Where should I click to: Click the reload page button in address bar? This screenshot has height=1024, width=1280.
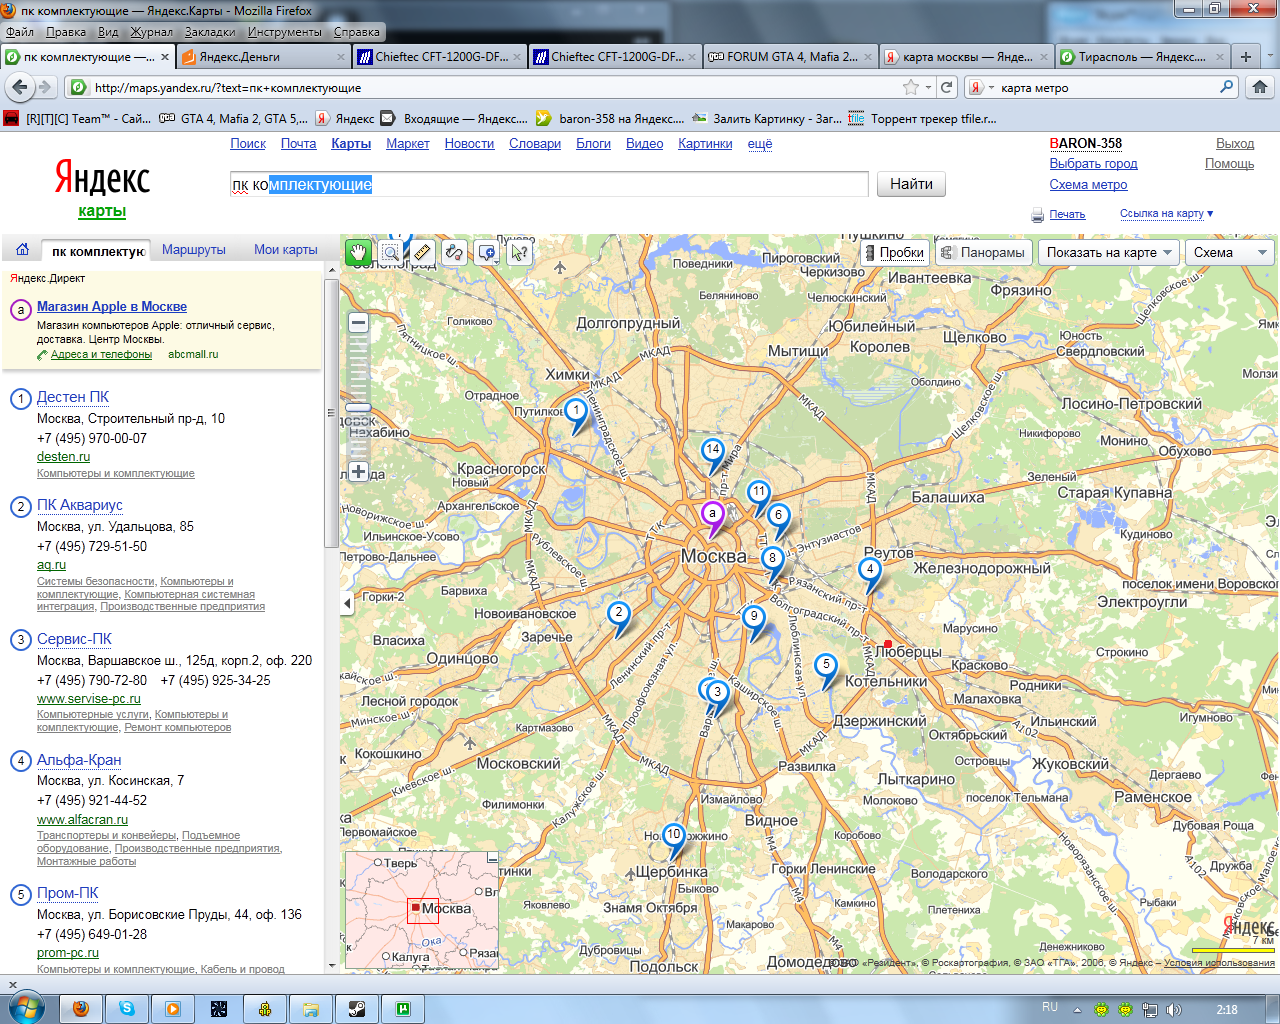[947, 87]
